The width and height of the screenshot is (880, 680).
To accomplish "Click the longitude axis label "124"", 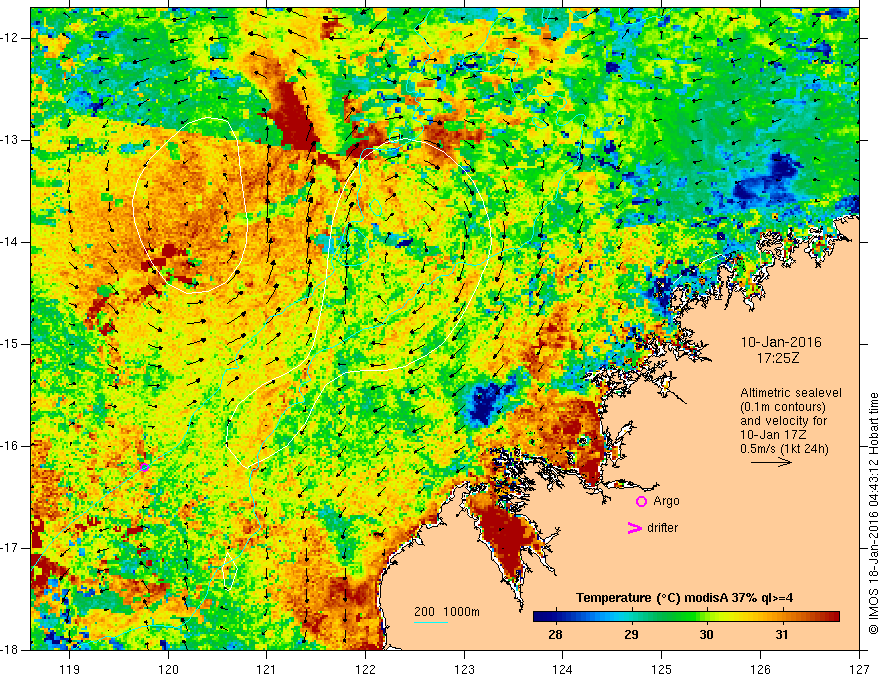I will (563, 669).
